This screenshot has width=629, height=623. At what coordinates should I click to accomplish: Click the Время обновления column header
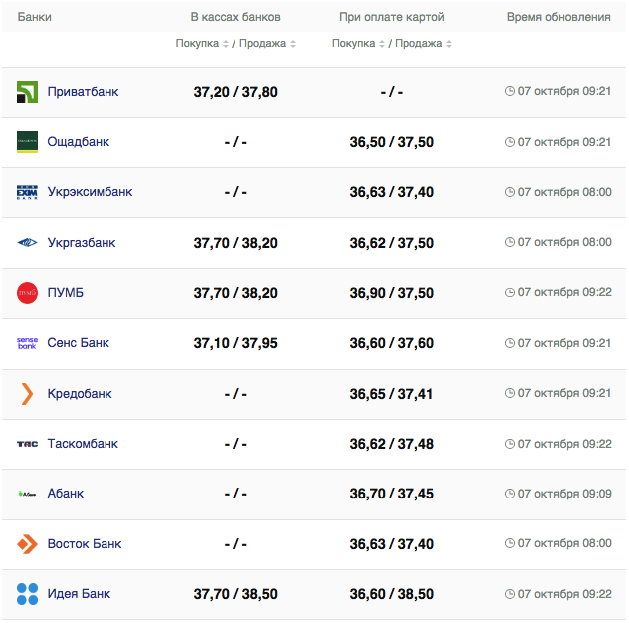coord(558,18)
